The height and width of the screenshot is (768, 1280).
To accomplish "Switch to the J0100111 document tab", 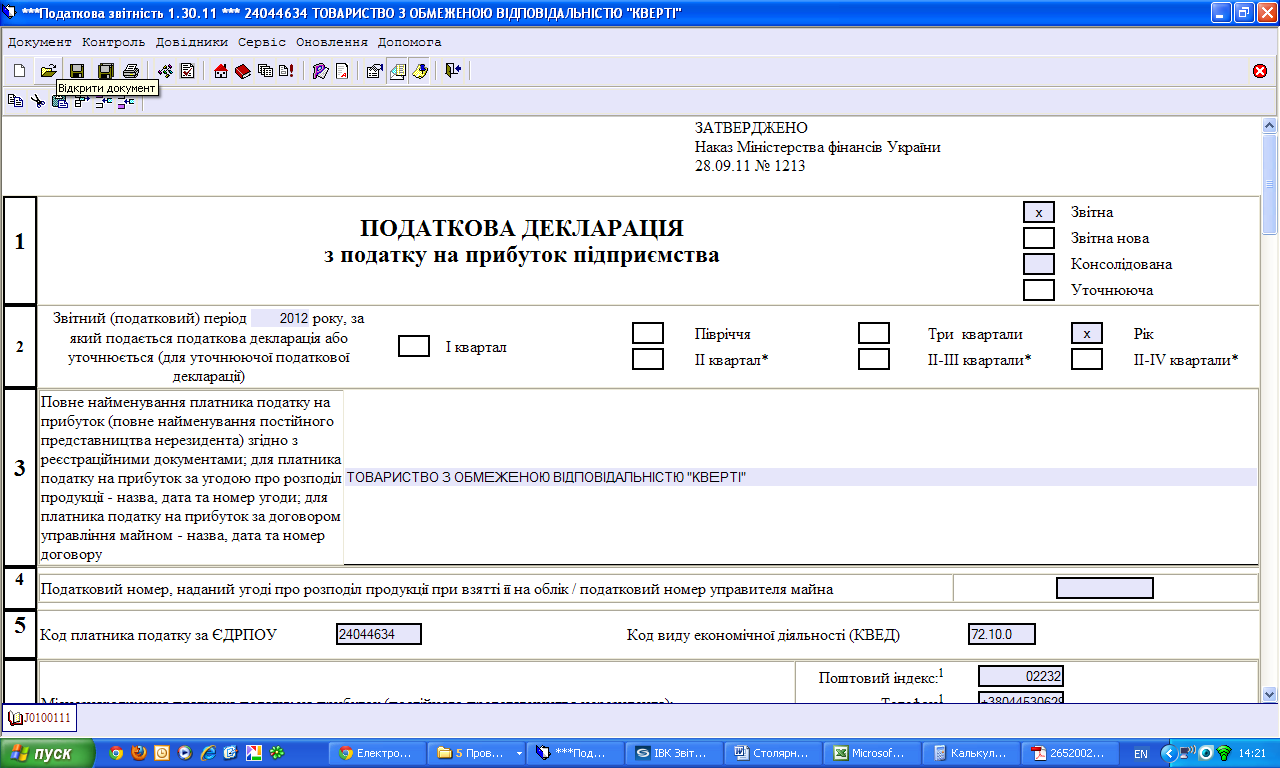I will pos(40,718).
